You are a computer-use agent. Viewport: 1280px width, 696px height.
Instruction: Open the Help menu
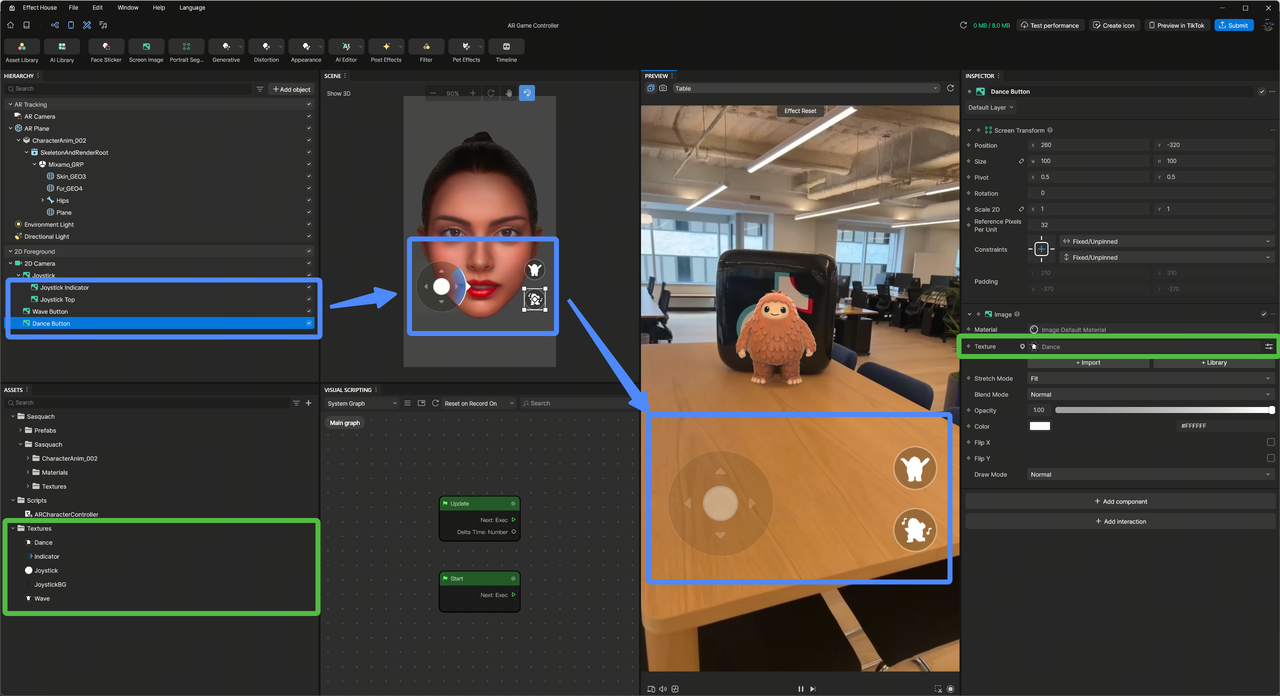pyautogui.click(x=159, y=7)
